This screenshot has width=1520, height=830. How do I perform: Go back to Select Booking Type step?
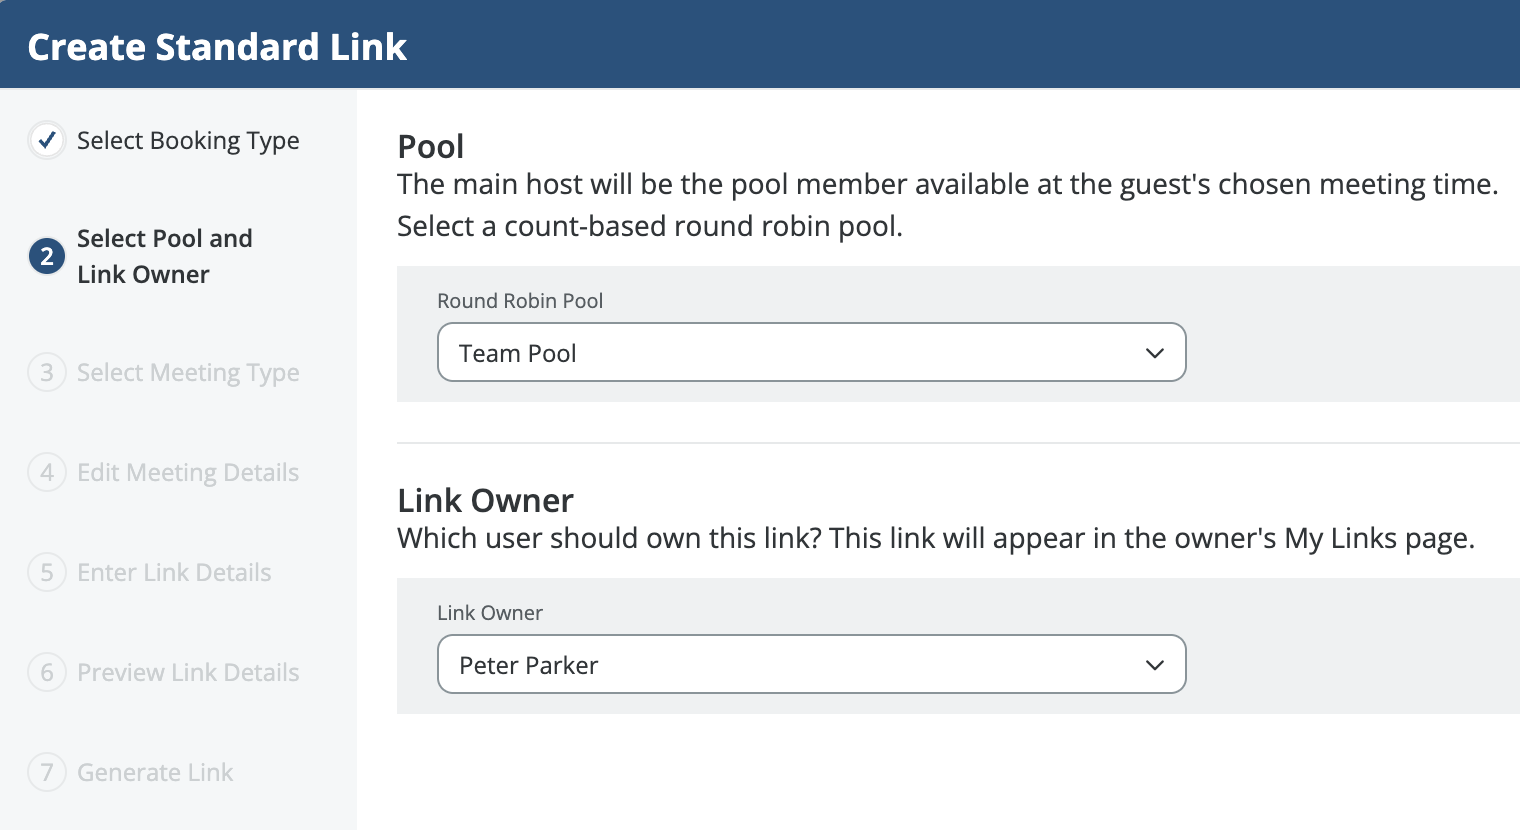188,141
